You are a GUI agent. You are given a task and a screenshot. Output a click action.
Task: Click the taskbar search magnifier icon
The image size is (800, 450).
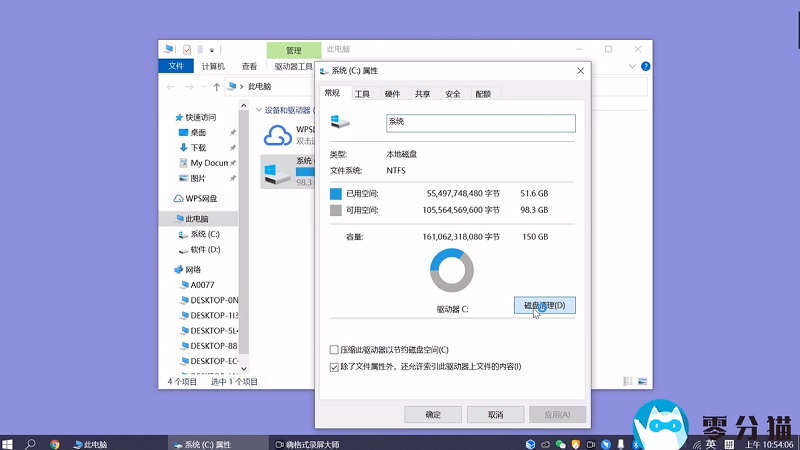click(x=31, y=443)
